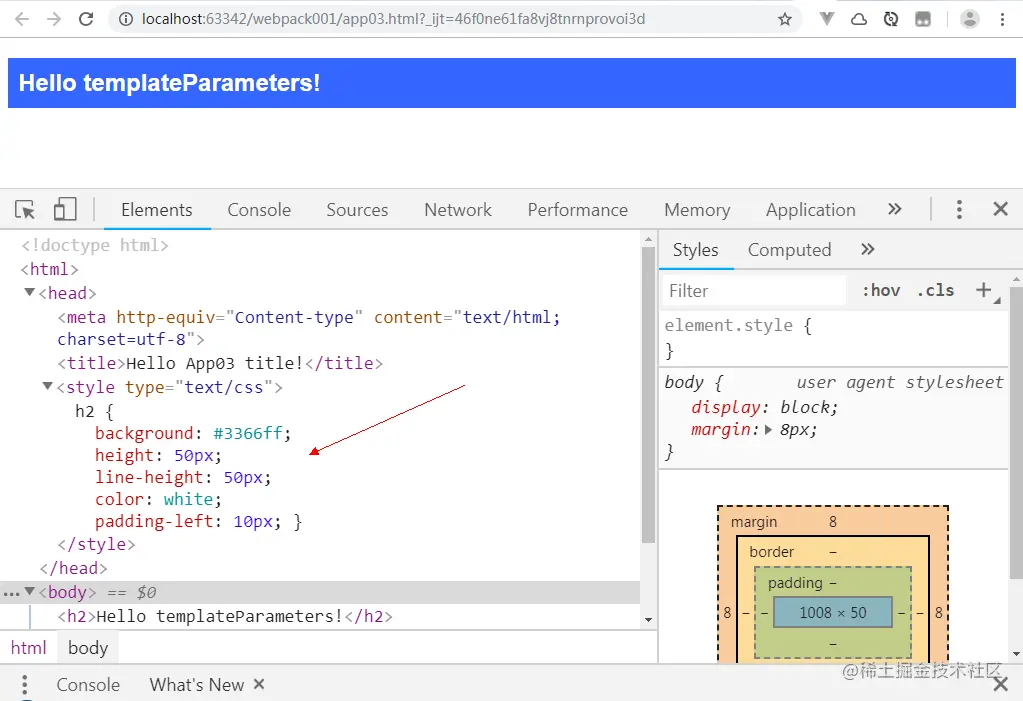Viewport: 1023px width, 701px height.
Task: Expand the margin shorthand triangle
Action: click(x=768, y=429)
